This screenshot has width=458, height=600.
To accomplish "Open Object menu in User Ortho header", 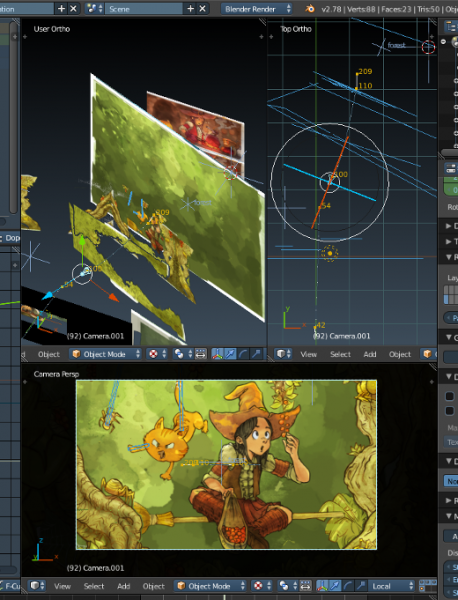I will (x=49, y=354).
